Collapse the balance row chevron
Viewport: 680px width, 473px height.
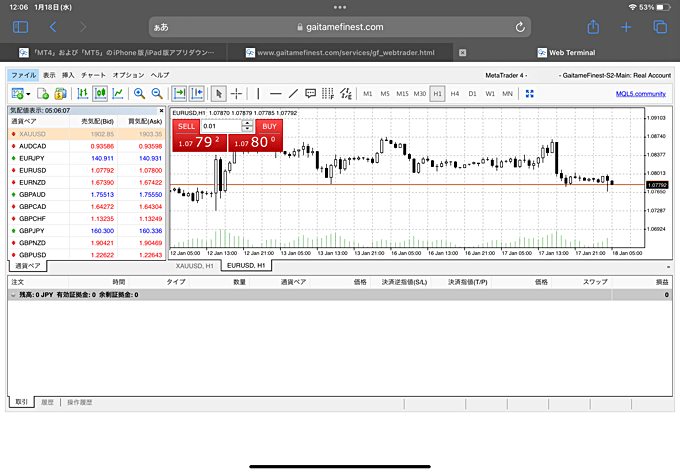(x=13, y=295)
